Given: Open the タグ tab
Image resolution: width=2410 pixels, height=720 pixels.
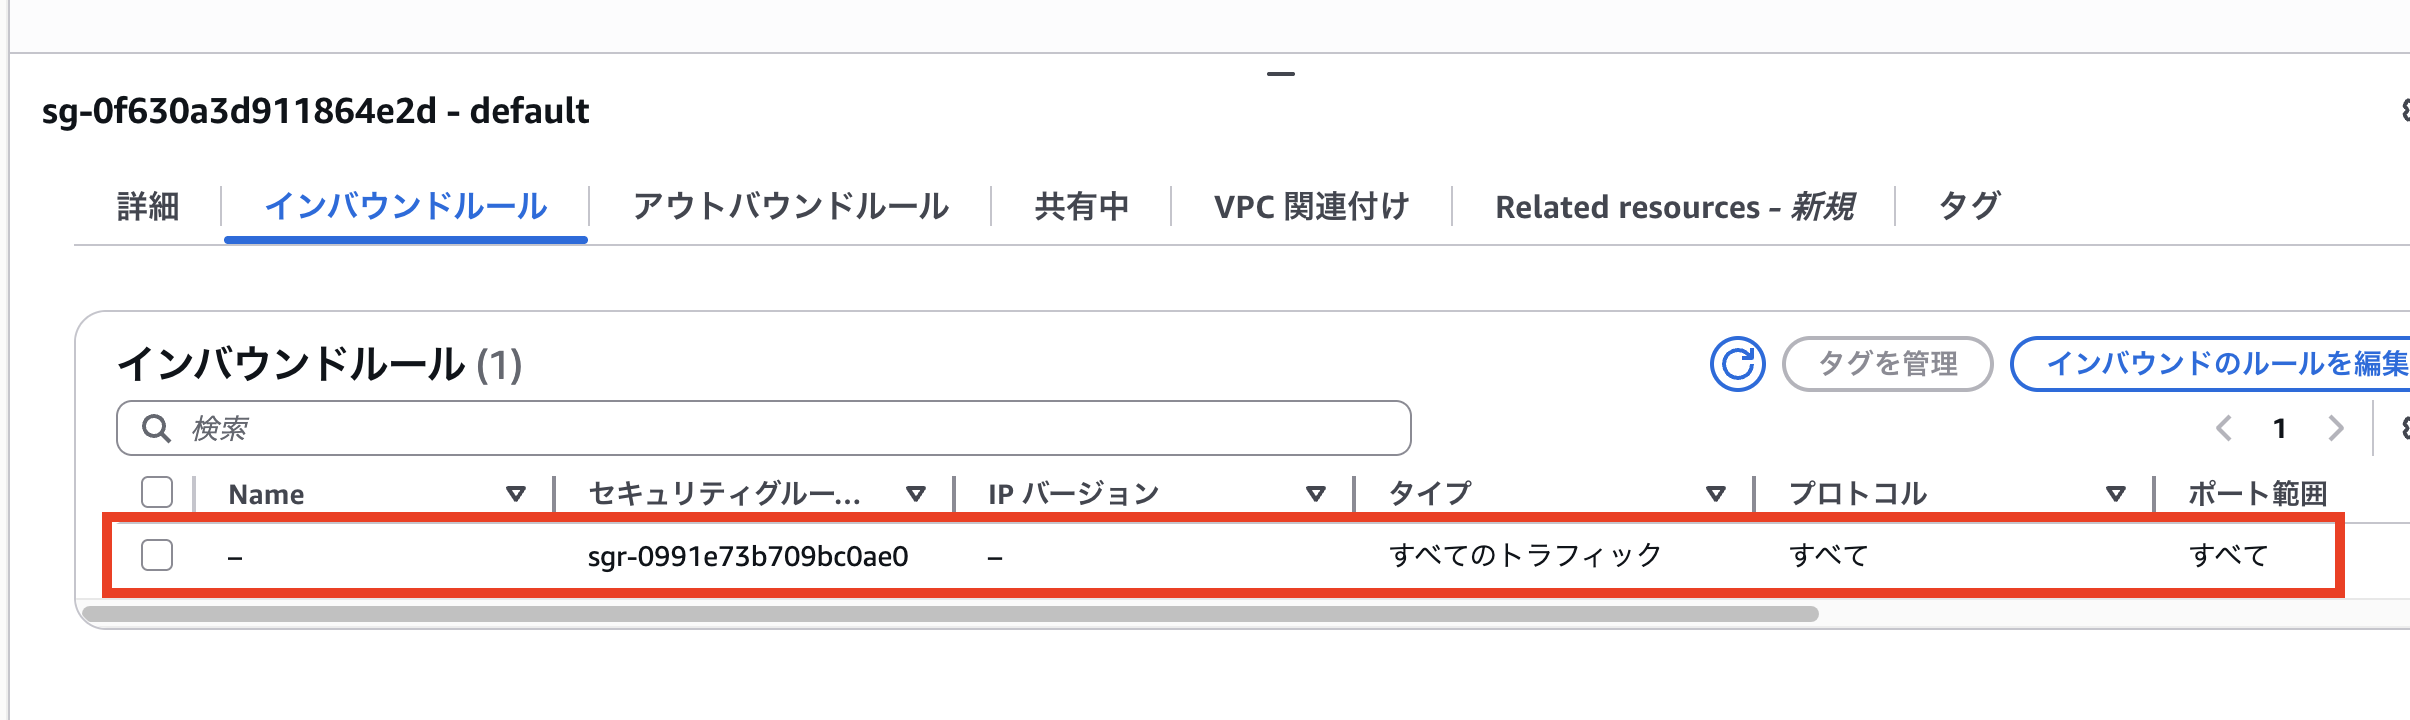Looking at the screenshot, I should click(x=1970, y=207).
